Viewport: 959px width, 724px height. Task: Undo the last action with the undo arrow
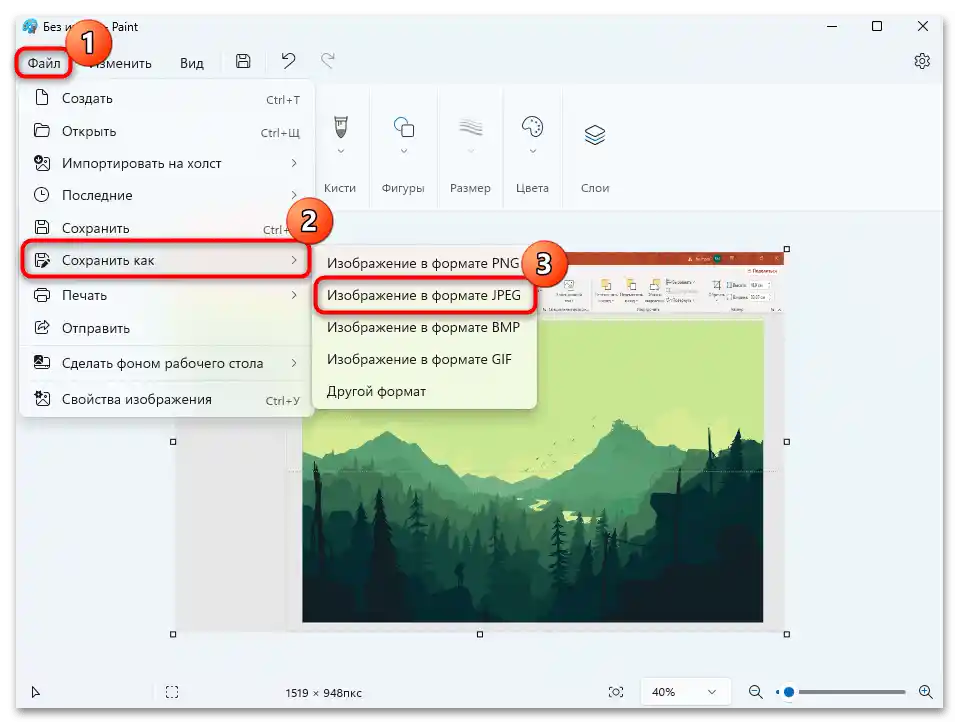288,61
